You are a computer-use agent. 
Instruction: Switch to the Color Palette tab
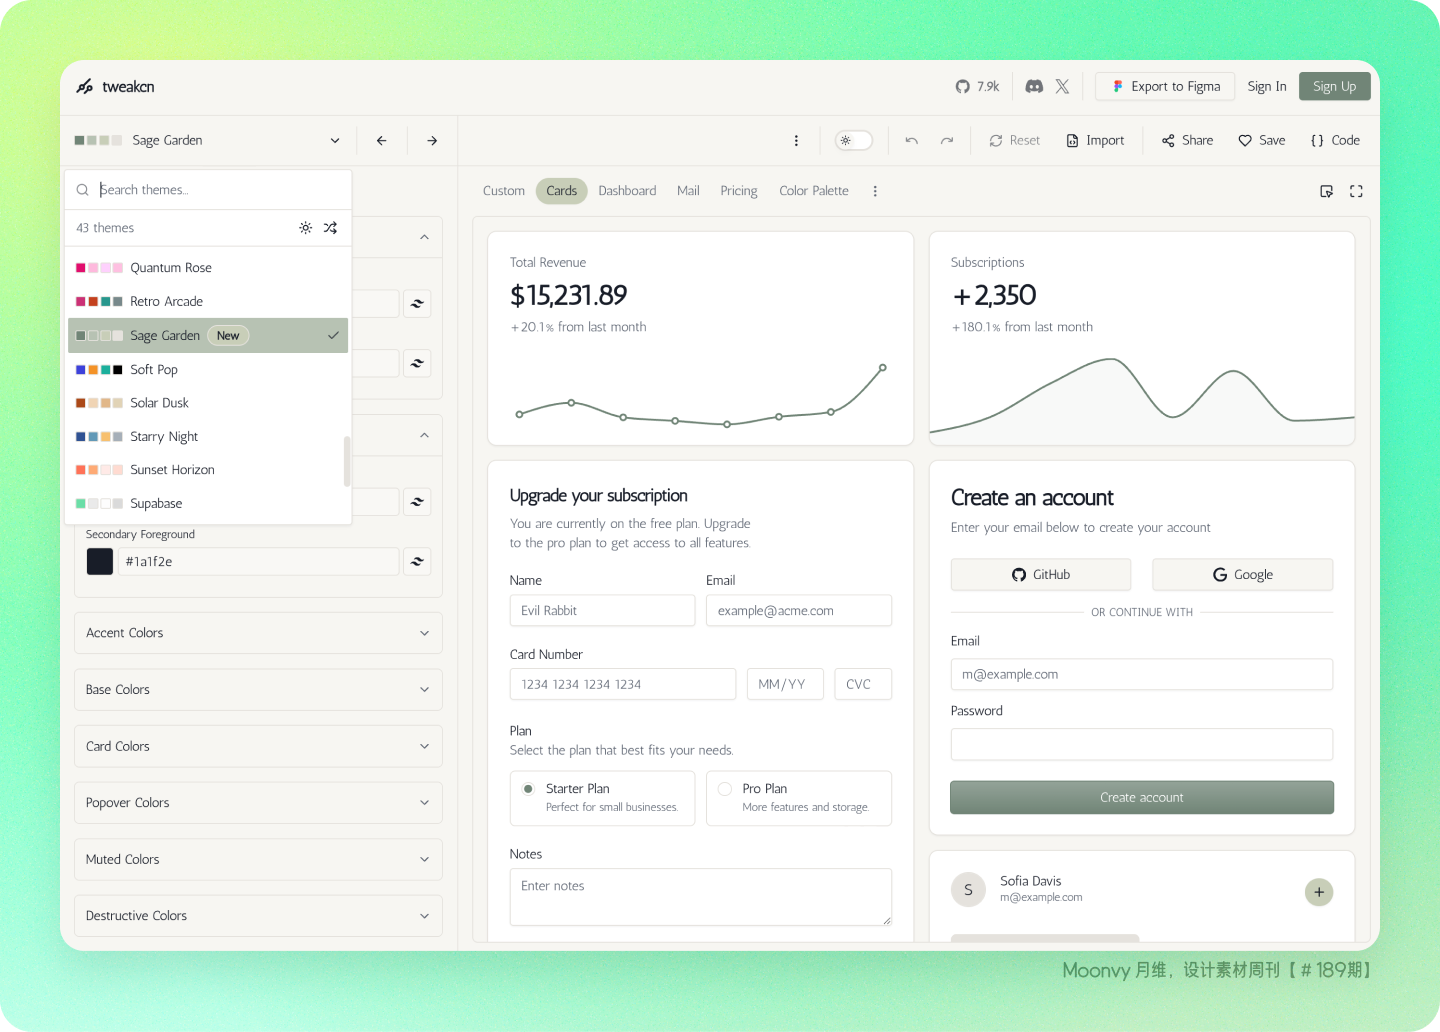tap(813, 191)
